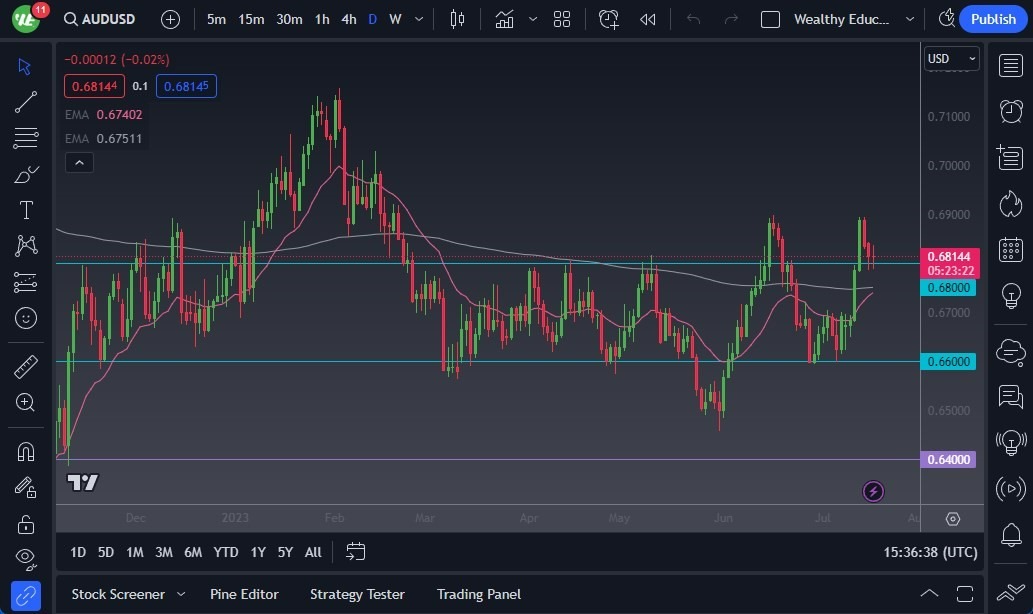Viewport: 1033px width, 614px height.
Task: Select the Trend Line drawing tool
Action: coord(26,101)
